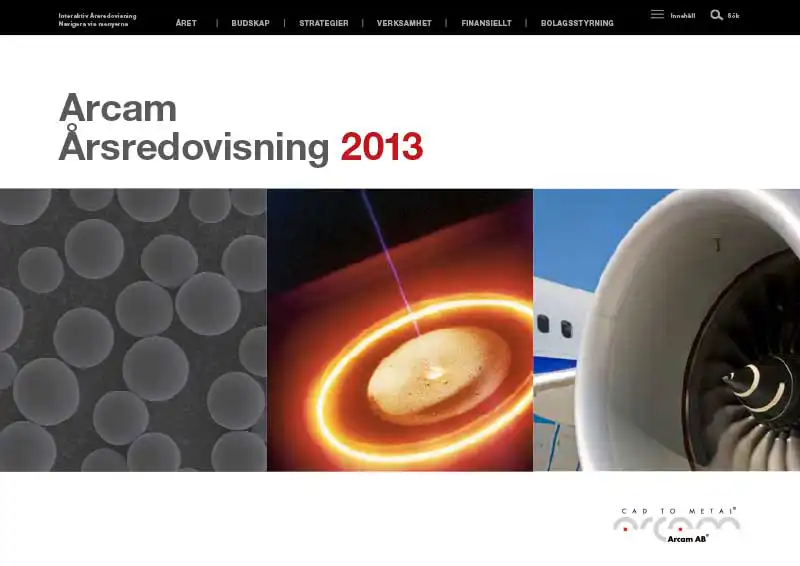The image size is (800, 566).
Task: Click the Sök search label
Action: tap(733, 16)
